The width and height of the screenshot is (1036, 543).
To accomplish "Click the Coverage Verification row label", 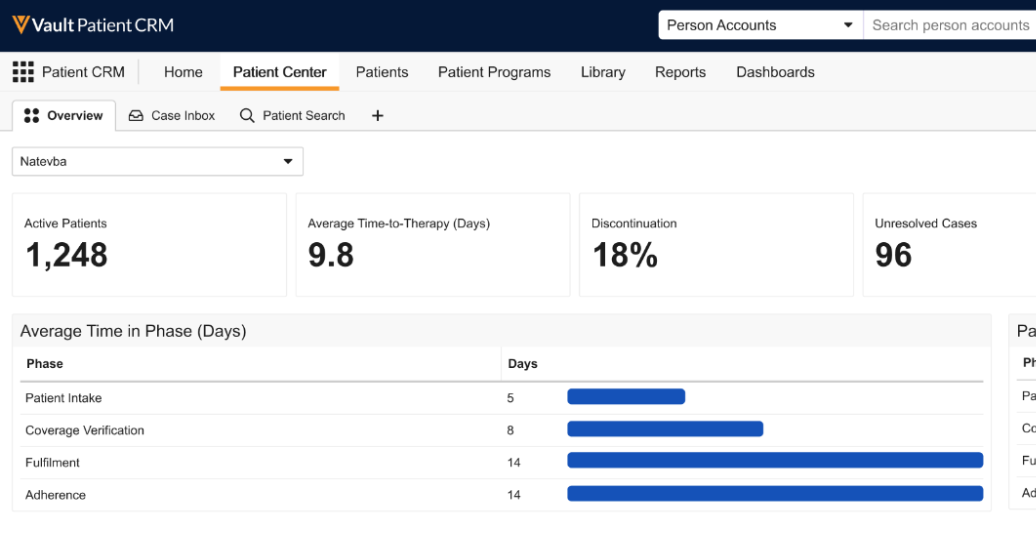I will pyautogui.click(x=85, y=430).
